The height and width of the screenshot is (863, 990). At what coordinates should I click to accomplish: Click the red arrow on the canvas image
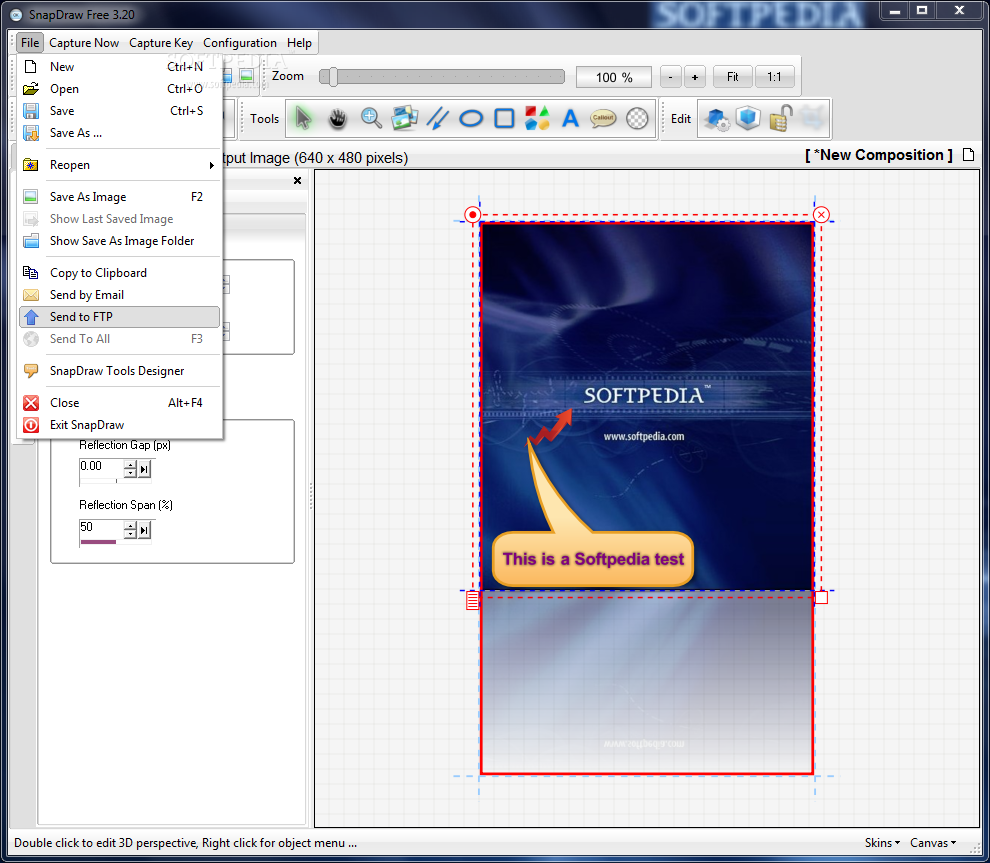click(550, 427)
